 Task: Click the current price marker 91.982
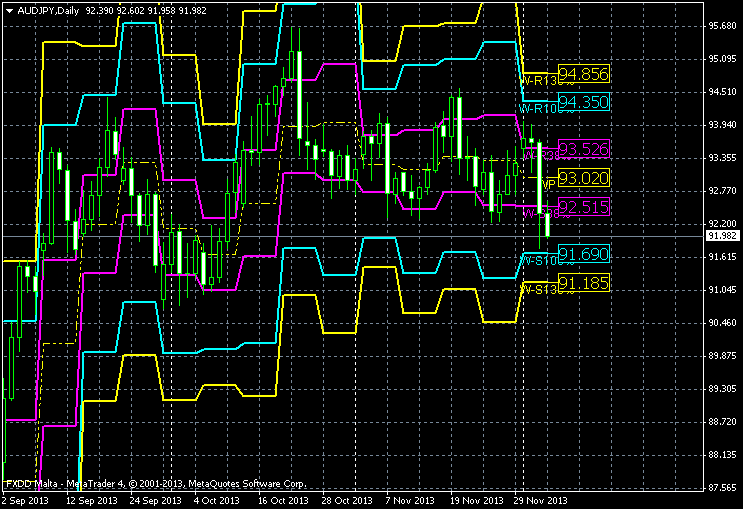722,236
